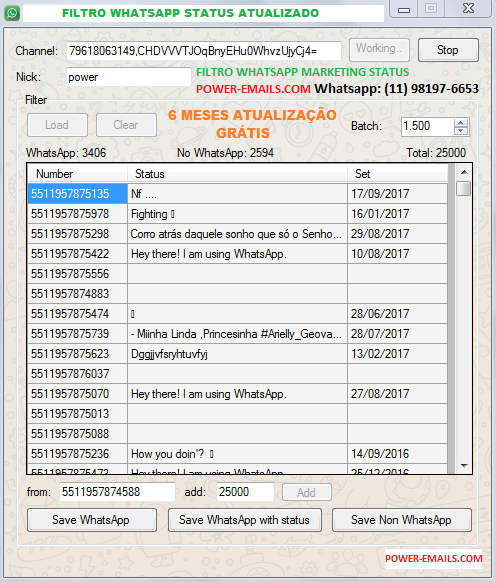
Task: Click date cell 13/02/2017
Action: [397, 354]
